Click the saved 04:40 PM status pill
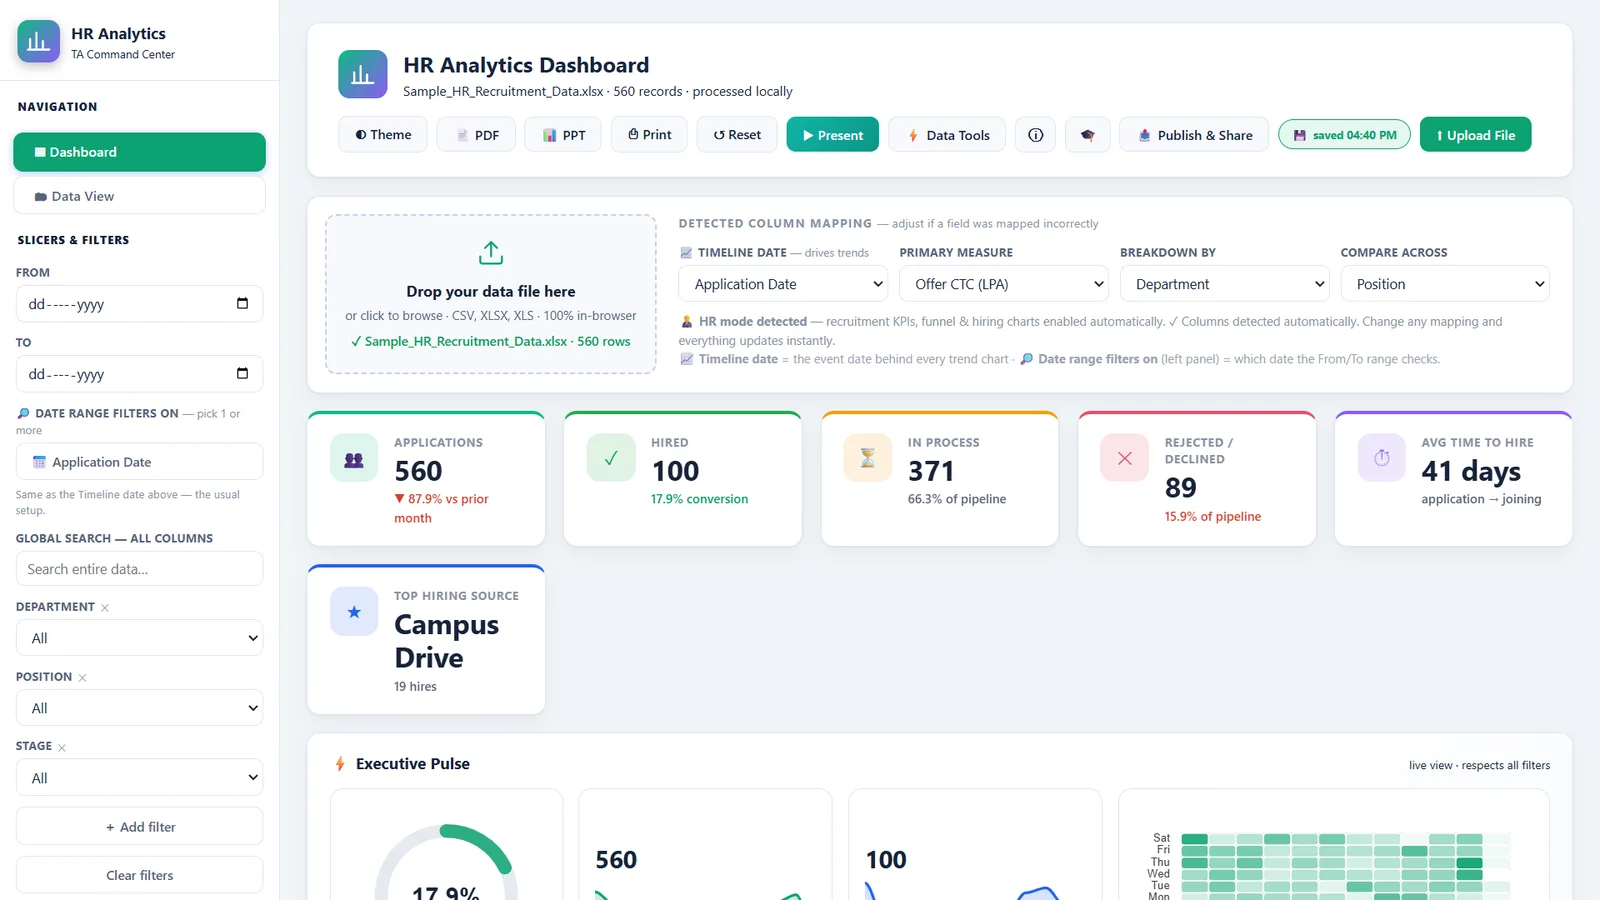The image size is (1600, 900). tap(1344, 135)
